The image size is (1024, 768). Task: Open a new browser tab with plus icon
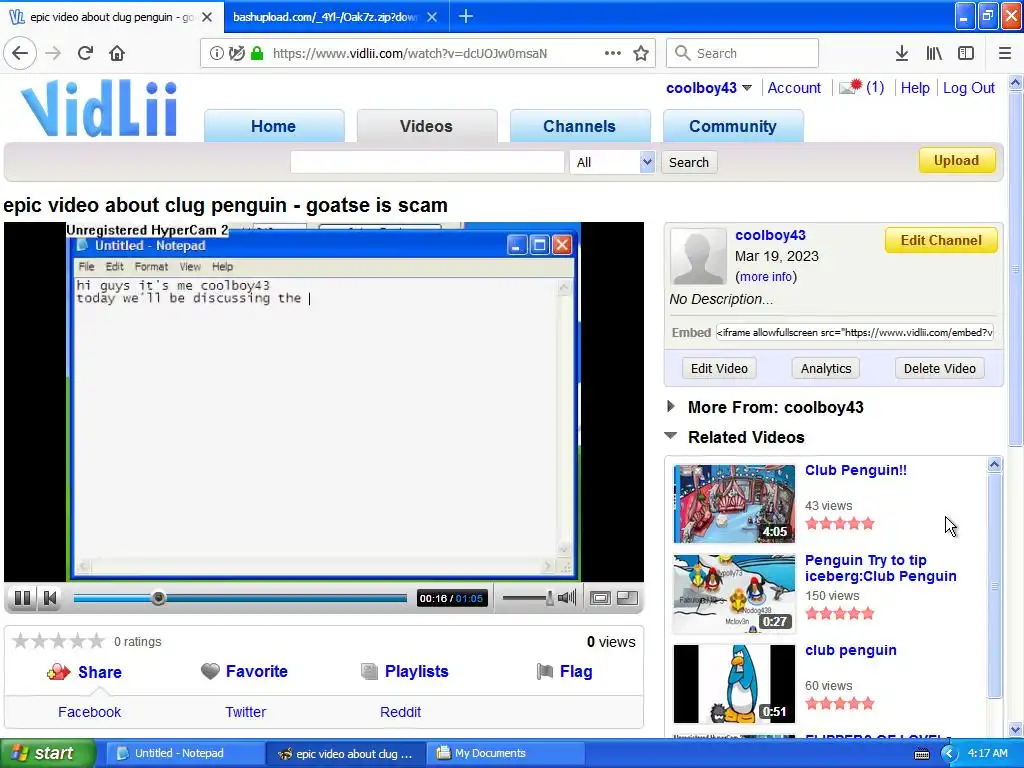click(466, 16)
